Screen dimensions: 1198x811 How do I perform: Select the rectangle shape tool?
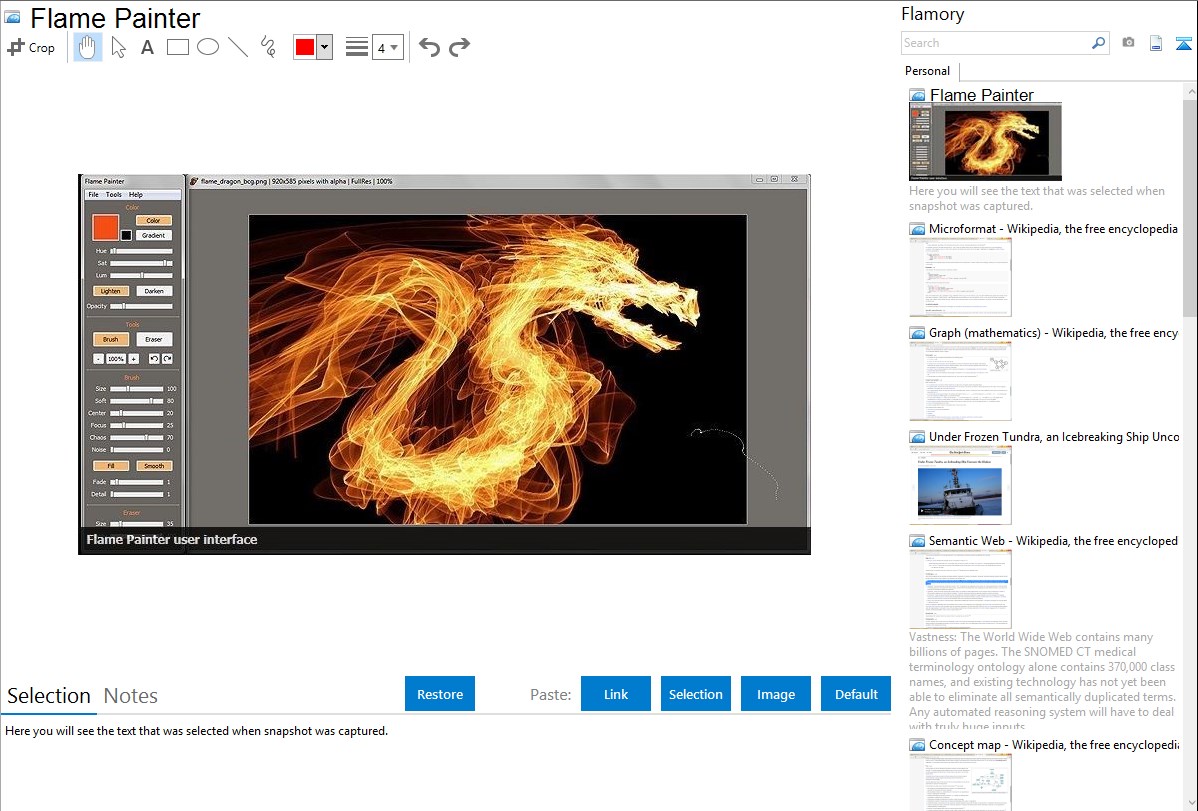pyautogui.click(x=177, y=47)
